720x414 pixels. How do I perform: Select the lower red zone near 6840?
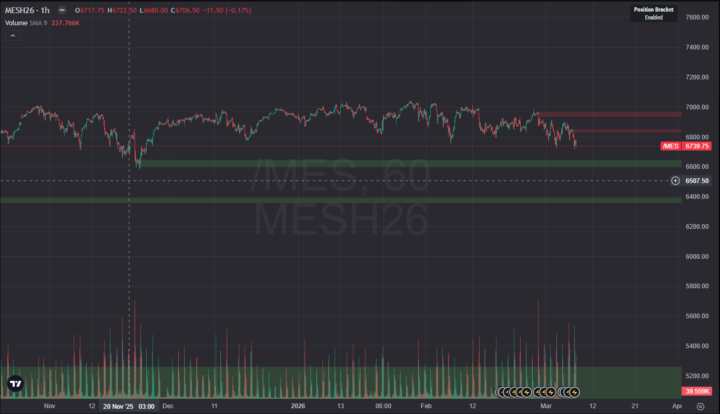[x=627, y=131]
